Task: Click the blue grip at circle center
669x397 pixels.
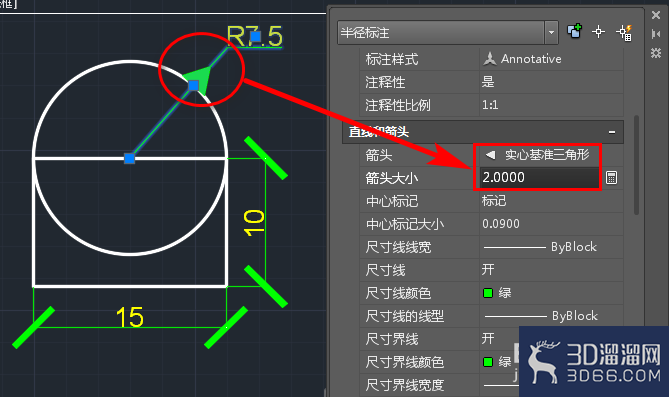Action: (129, 159)
